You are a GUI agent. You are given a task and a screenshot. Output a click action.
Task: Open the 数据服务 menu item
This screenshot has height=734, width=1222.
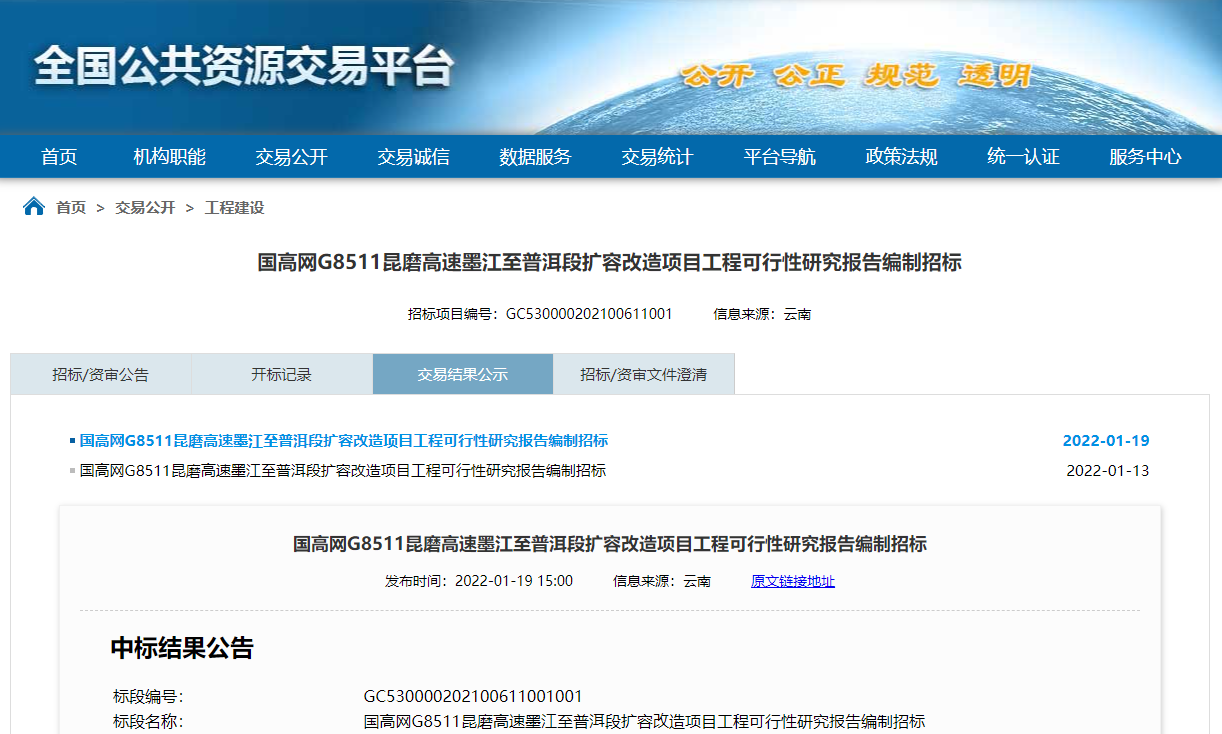pyautogui.click(x=535, y=157)
